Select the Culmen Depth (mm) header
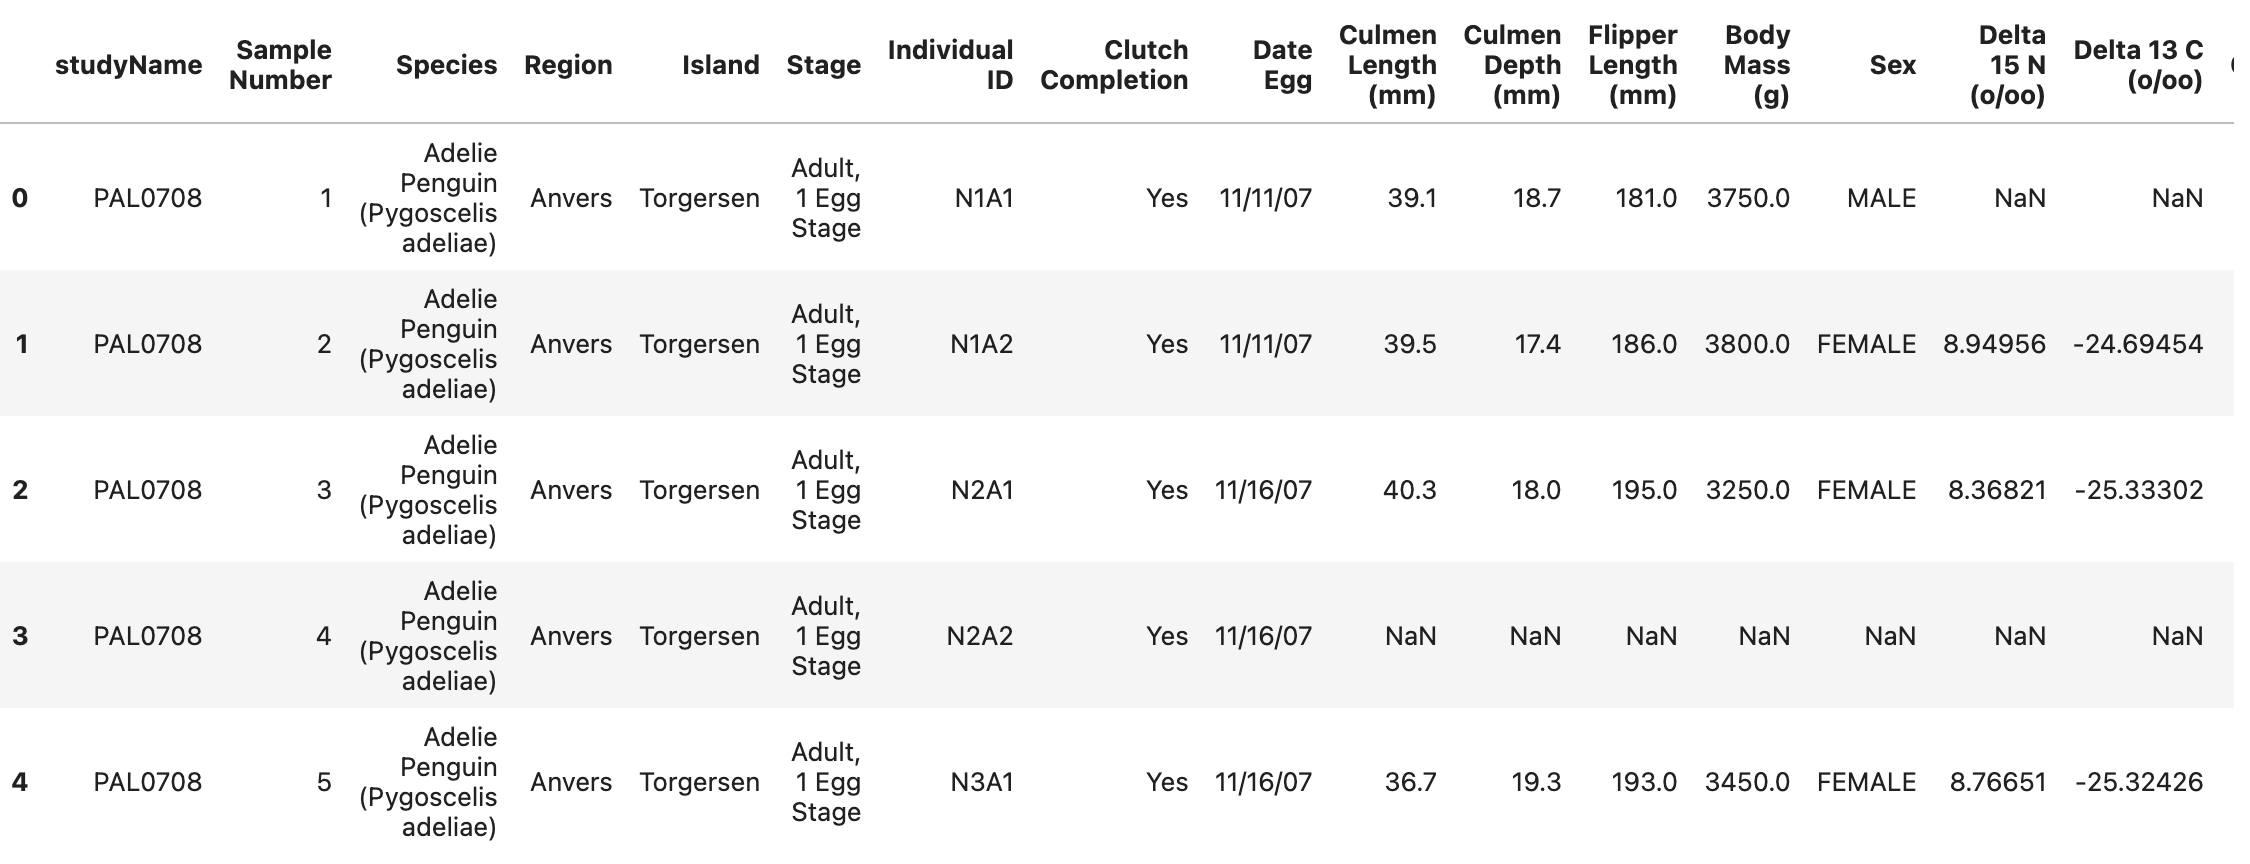The image size is (2250, 864). click(x=1511, y=65)
